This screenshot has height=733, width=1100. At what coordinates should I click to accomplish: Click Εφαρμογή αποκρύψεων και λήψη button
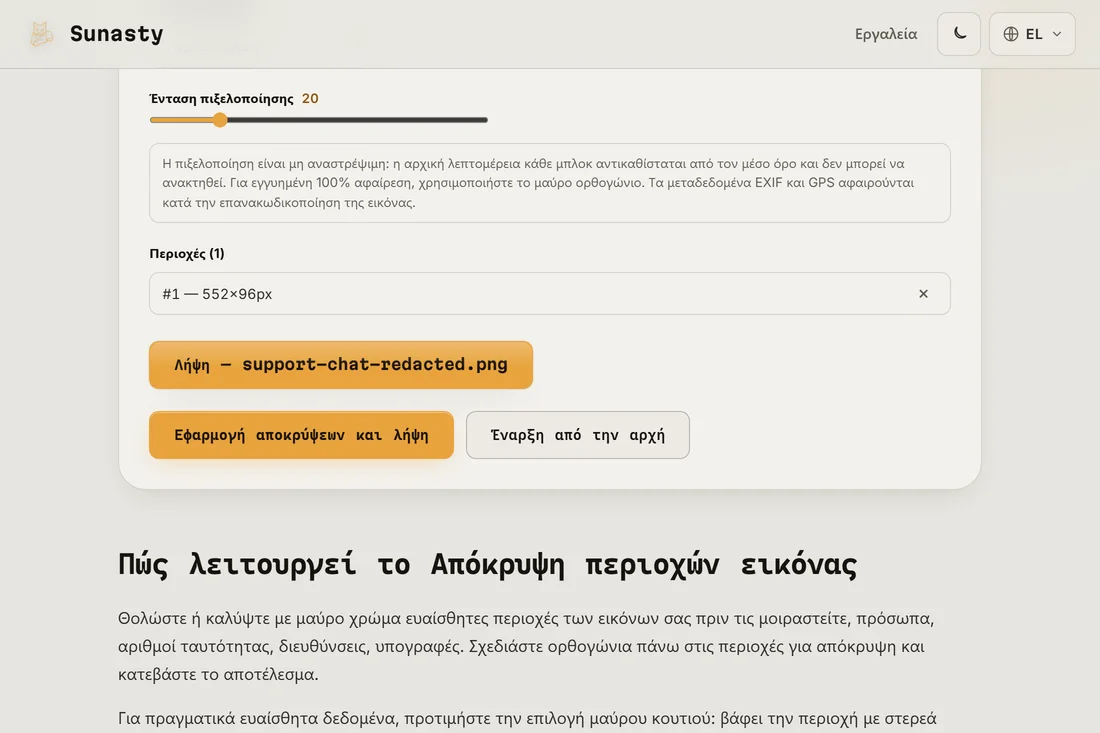click(301, 435)
